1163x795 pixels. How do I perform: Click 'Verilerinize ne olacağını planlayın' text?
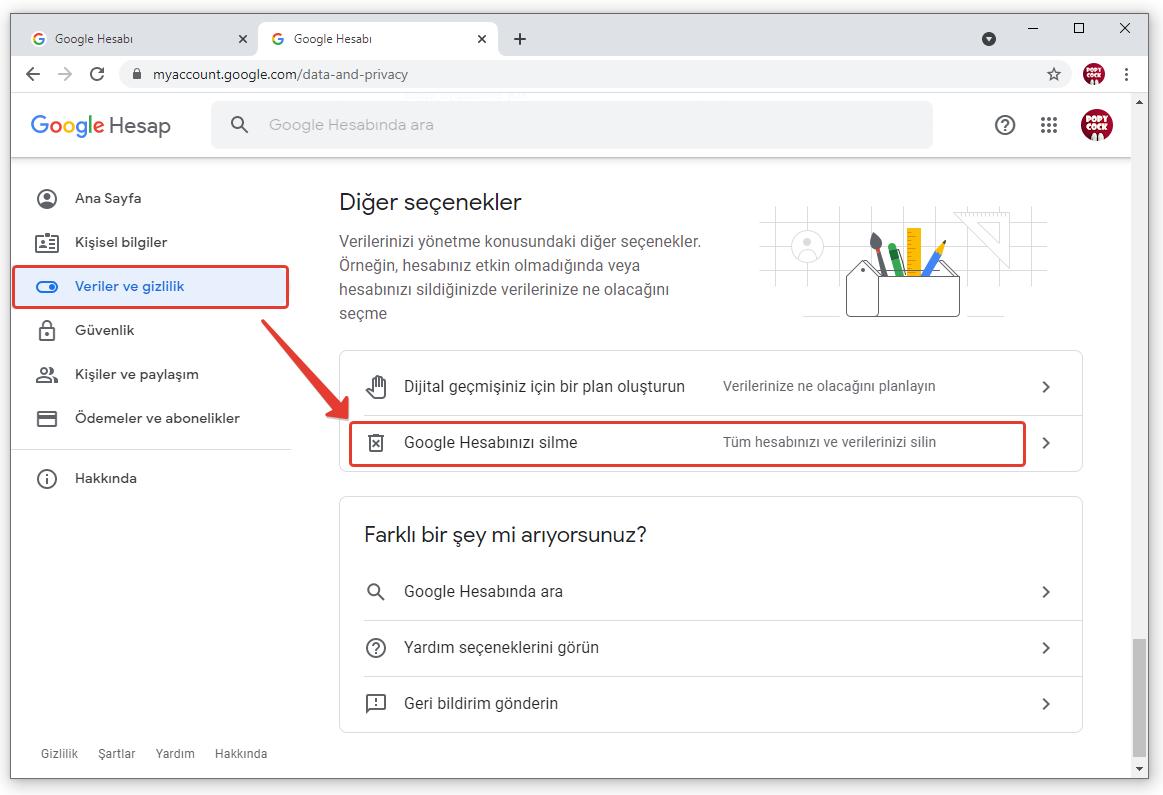click(828, 386)
